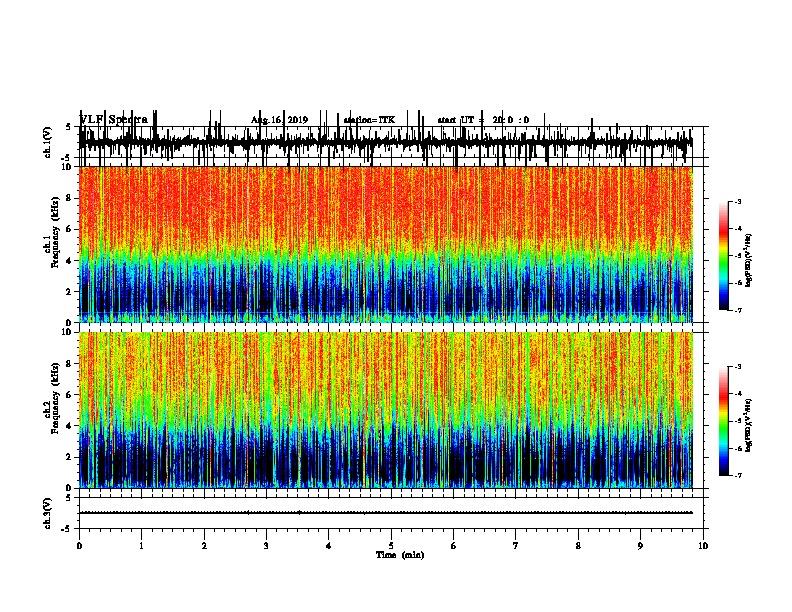Click the "3" minute tick label
Screen dimensions: 792x612
click(x=266, y=546)
